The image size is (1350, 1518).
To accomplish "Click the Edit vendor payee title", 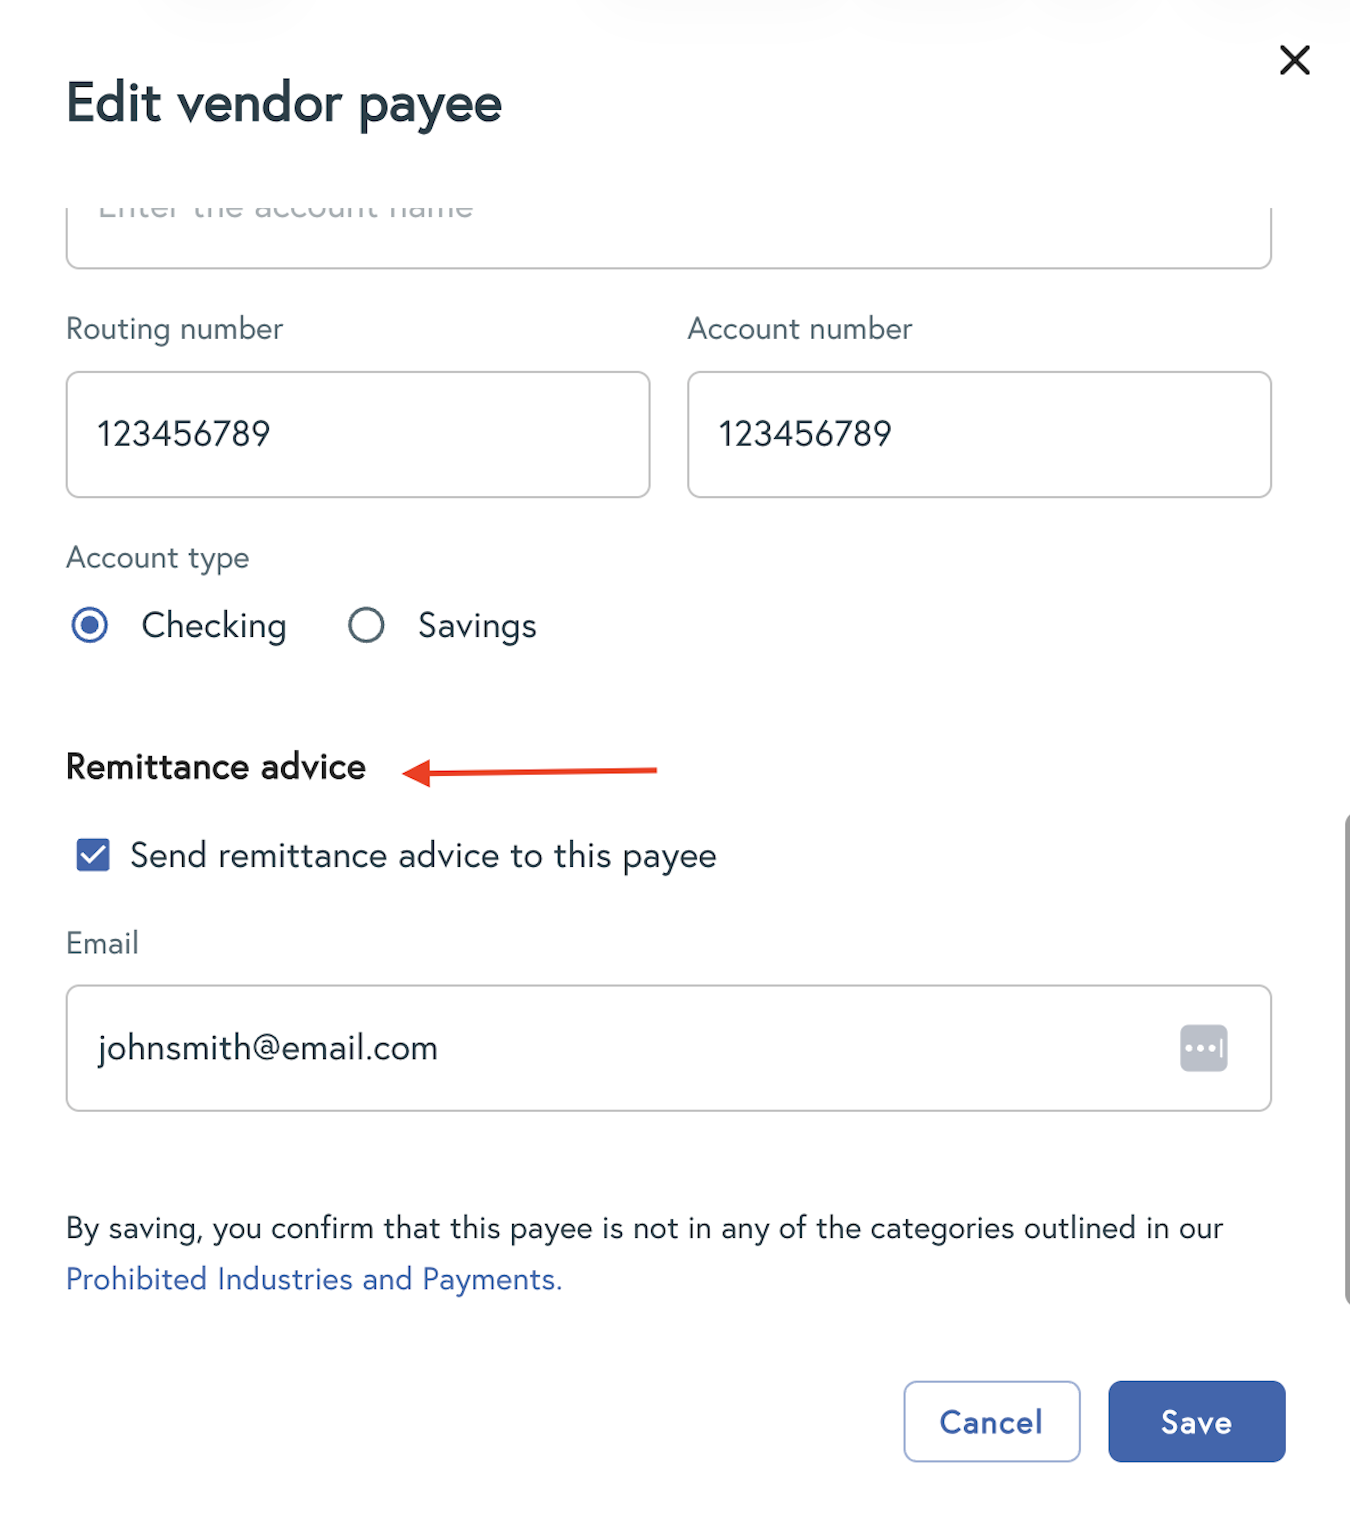I will [284, 103].
